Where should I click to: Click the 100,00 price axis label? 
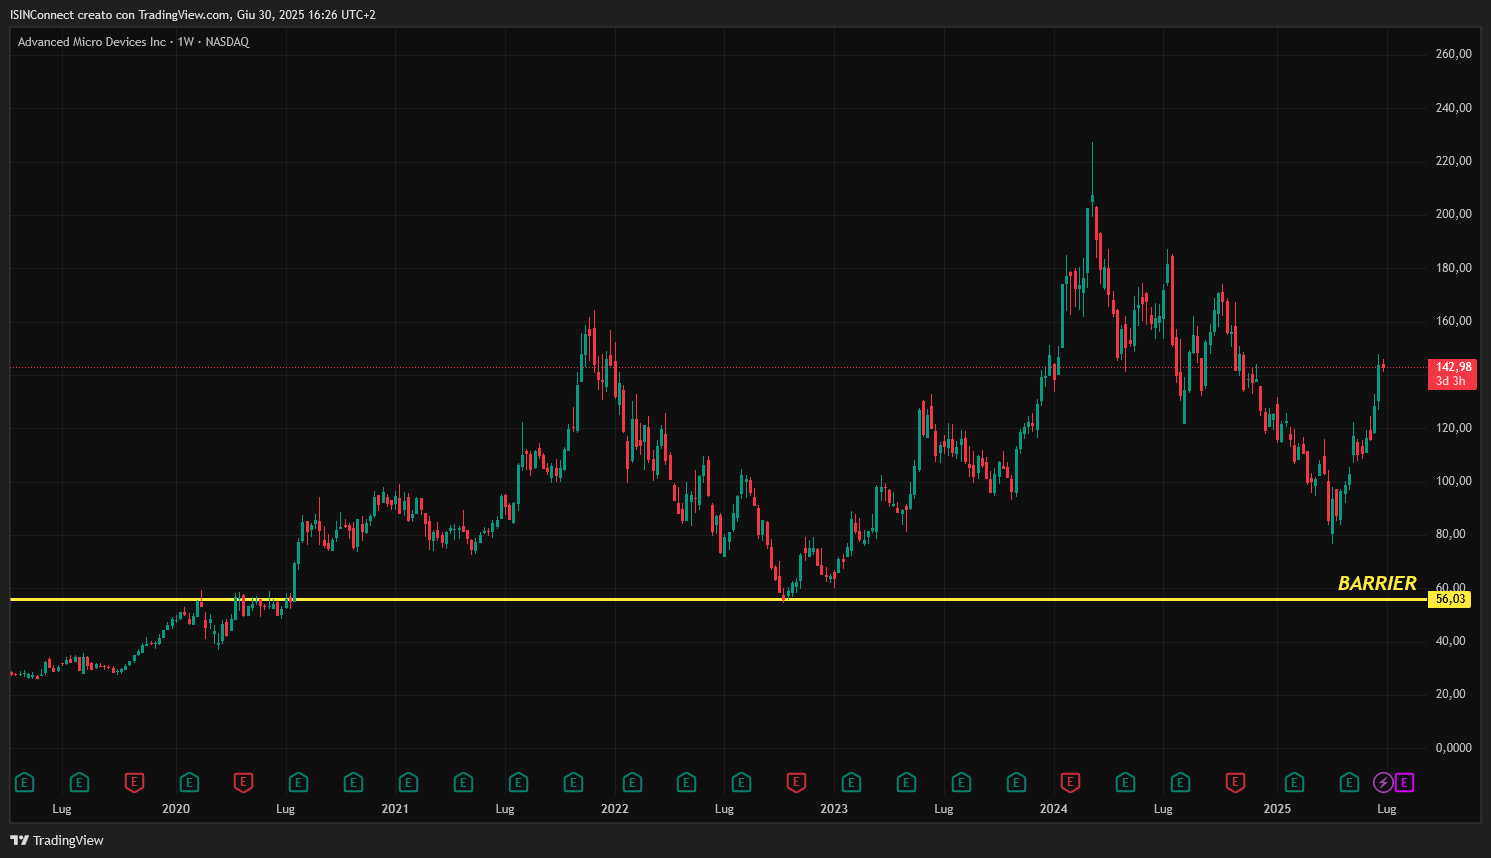coord(1453,481)
